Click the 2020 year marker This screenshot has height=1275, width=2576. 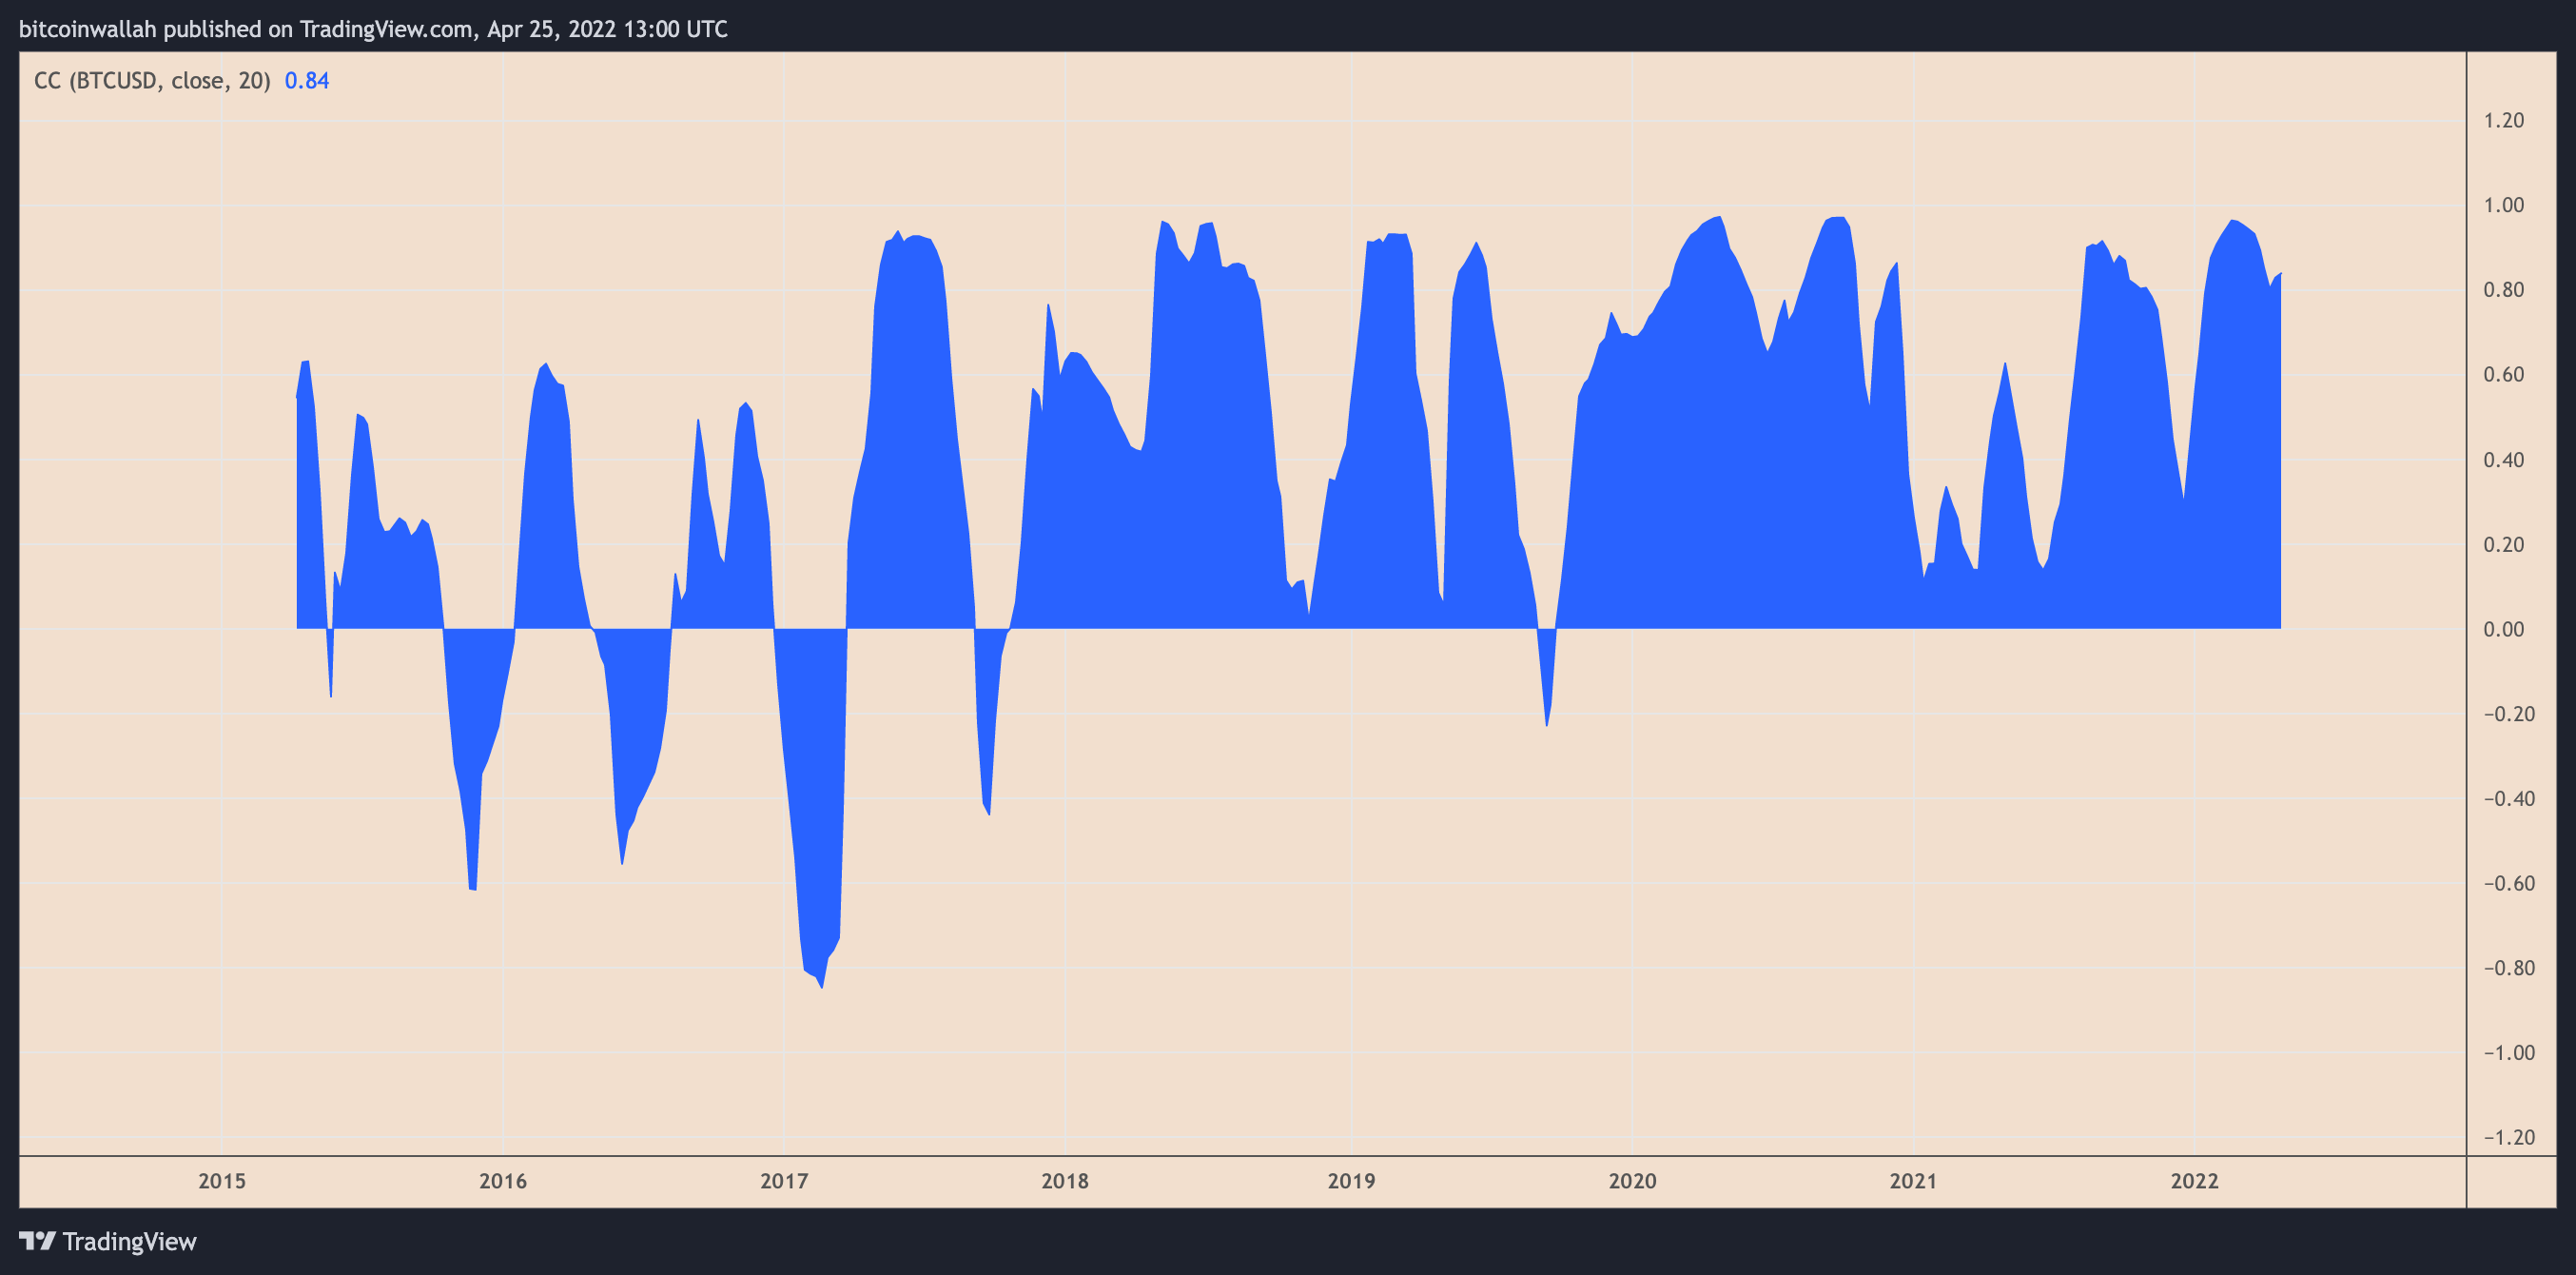(x=1632, y=1181)
